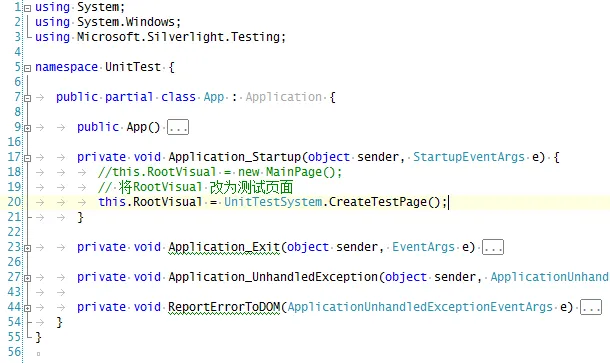Viewport: 610px width, 363px height.
Task: Collapse the using directives block at line 1
Action: pyautogui.click(x=28, y=8)
